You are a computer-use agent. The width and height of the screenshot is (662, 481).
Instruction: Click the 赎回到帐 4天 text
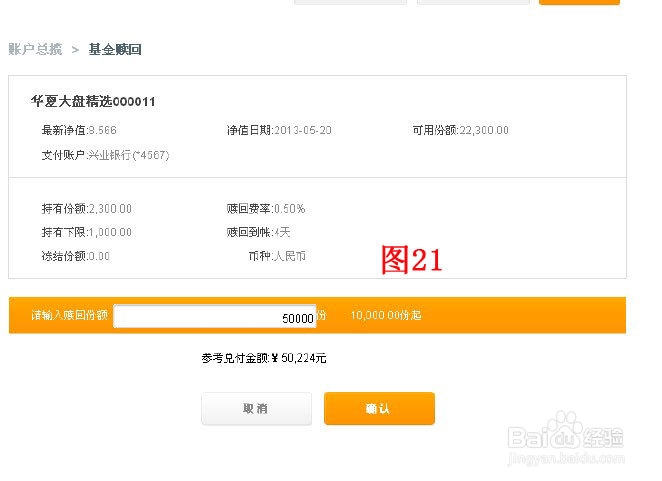(x=258, y=232)
